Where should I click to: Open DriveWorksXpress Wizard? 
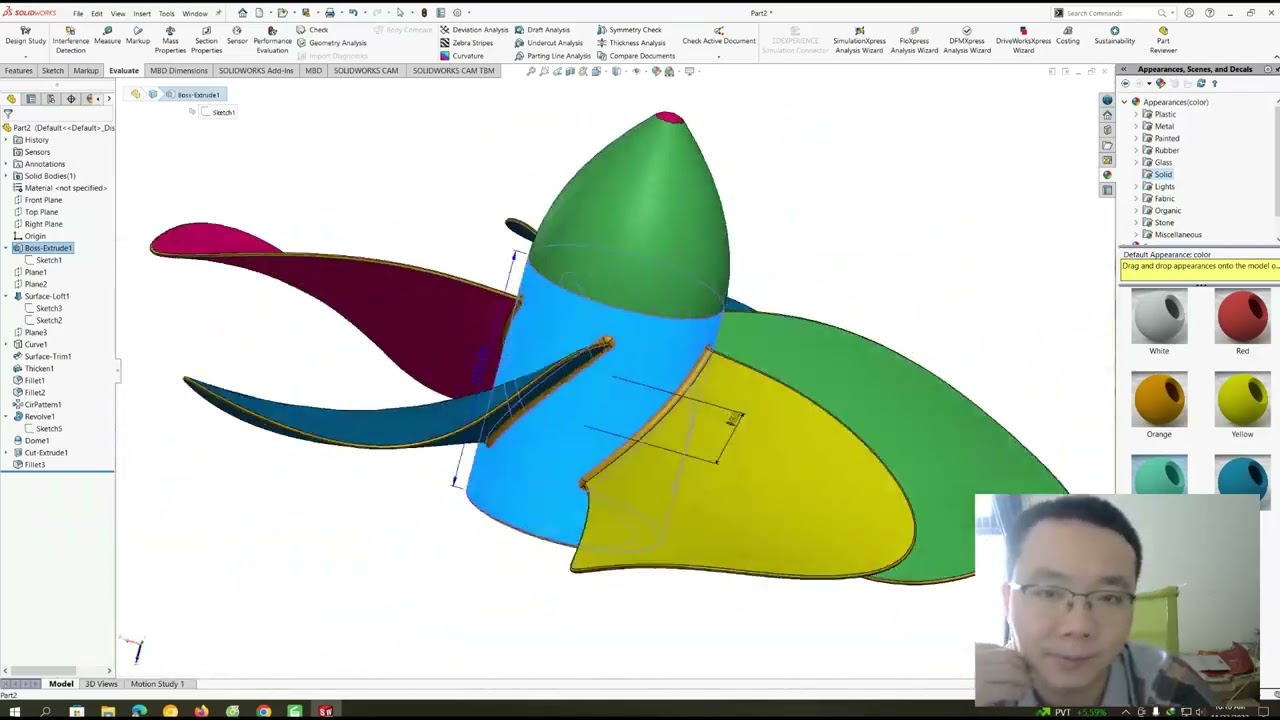pos(1023,40)
